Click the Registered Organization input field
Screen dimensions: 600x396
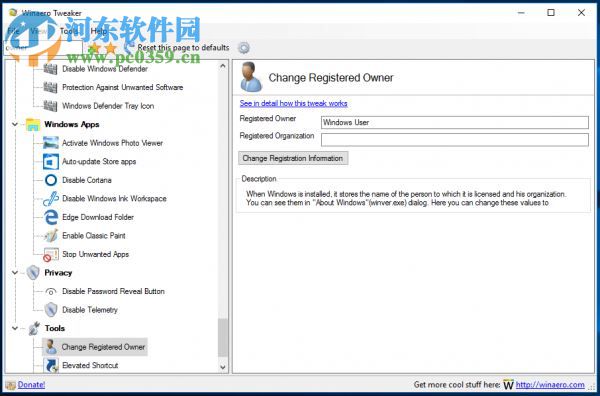[455, 140]
